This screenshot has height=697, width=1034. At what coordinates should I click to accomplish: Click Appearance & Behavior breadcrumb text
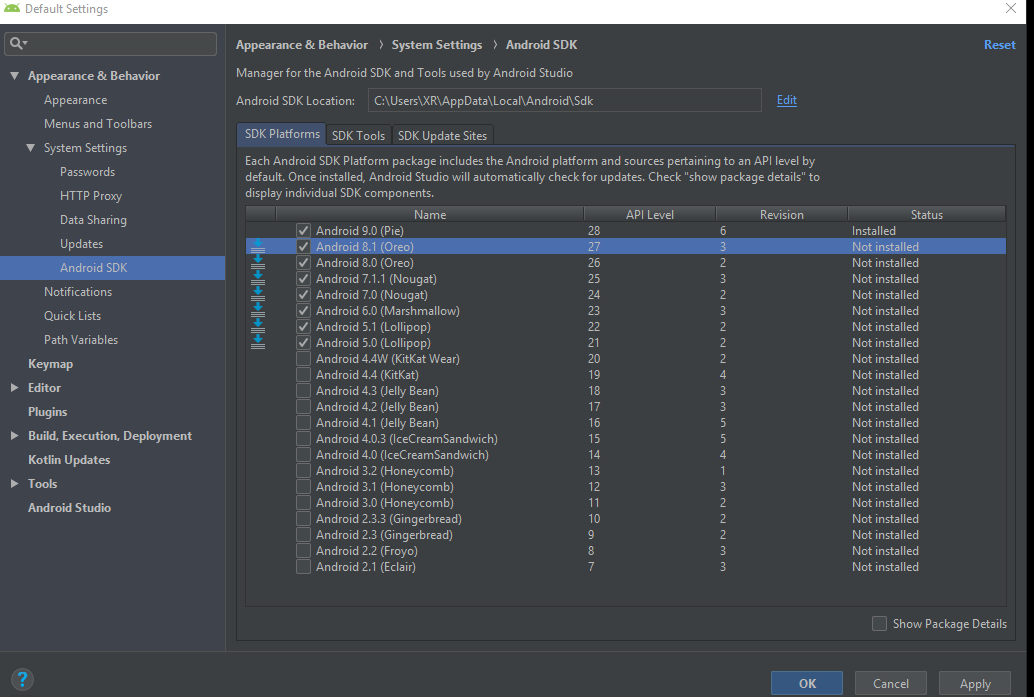click(301, 45)
